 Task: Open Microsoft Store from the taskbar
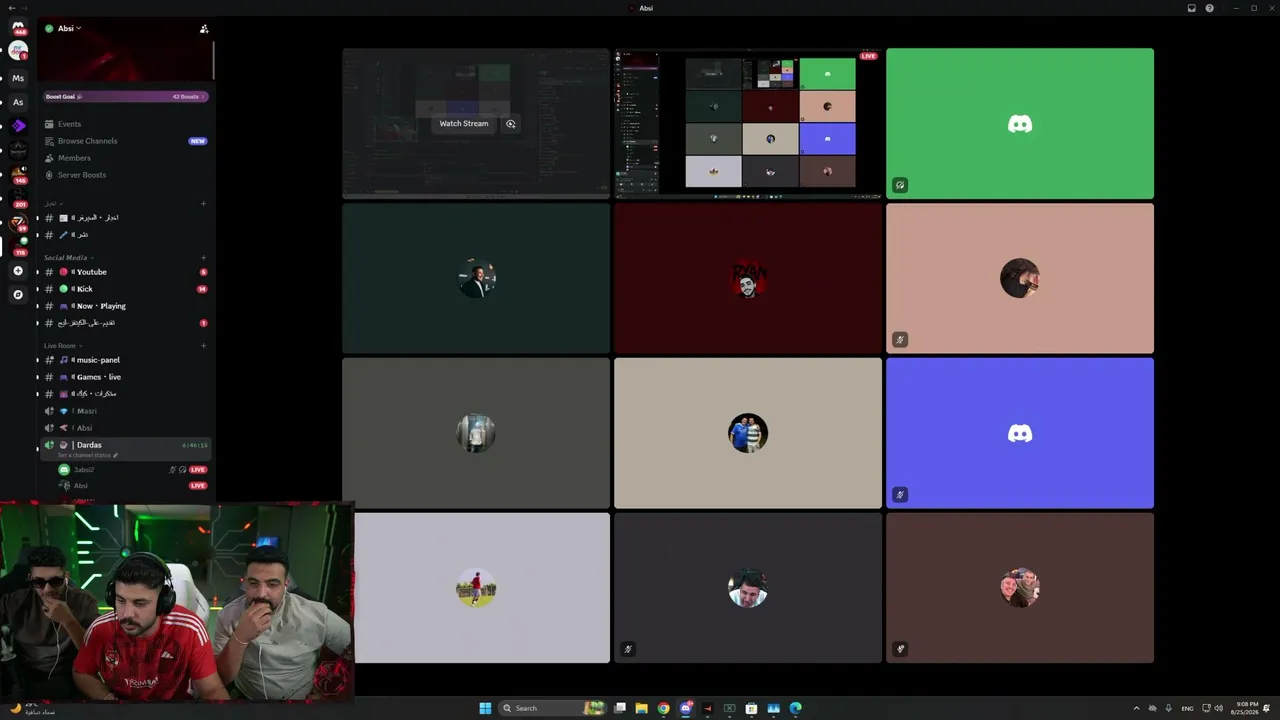tap(751, 708)
